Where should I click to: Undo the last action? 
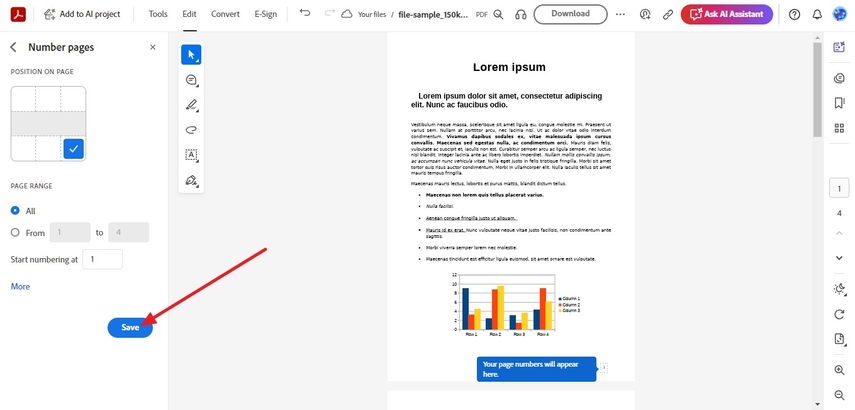click(305, 14)
